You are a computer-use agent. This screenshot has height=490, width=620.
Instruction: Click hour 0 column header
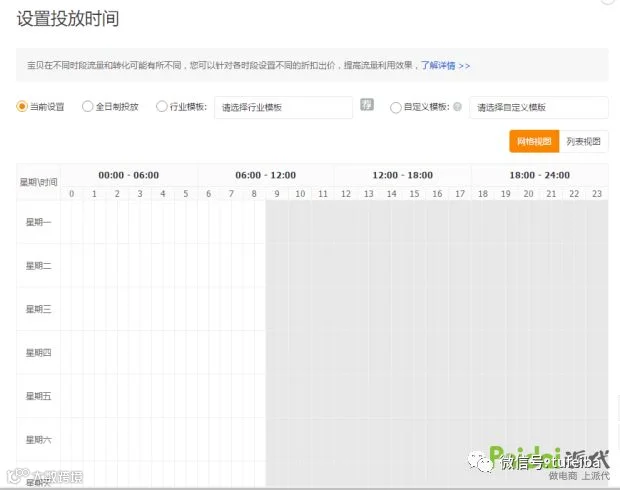pyautogui.click(x=72, y=194)
